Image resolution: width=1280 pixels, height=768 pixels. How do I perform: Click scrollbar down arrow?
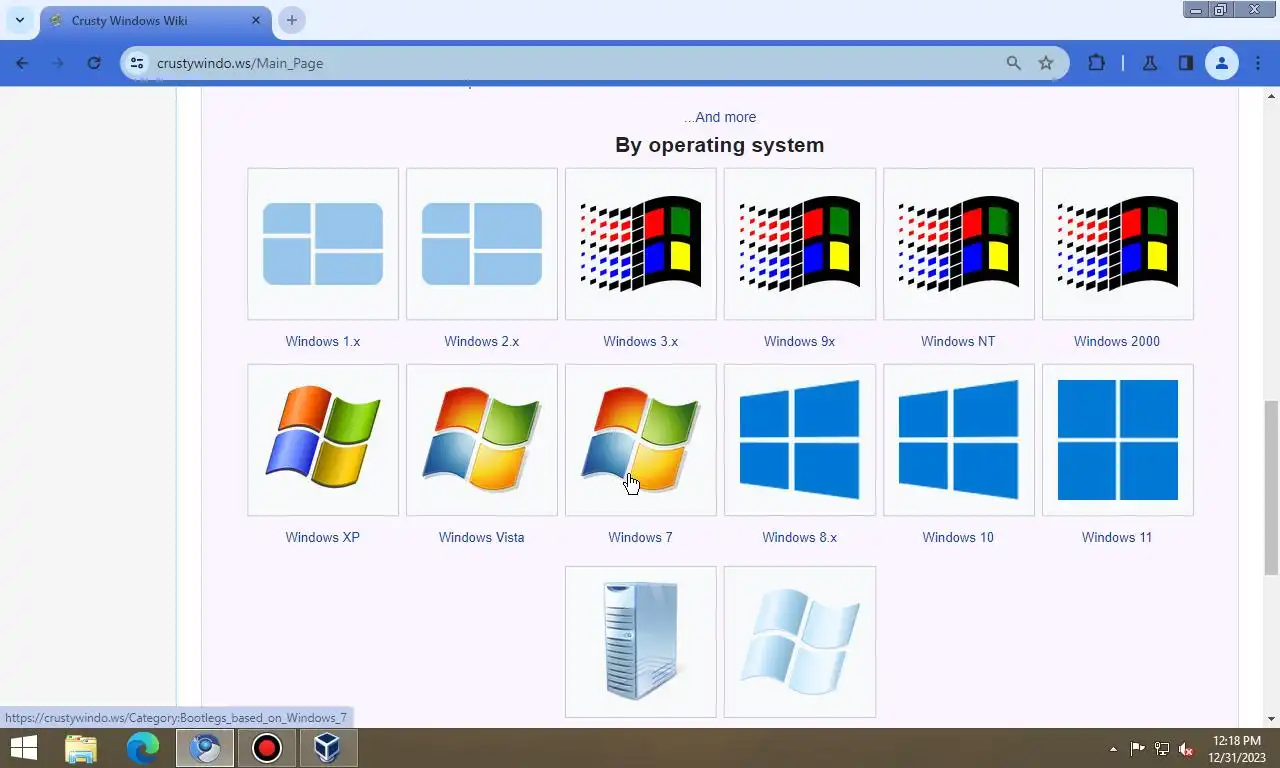pyautogui.click(x=1271, y=719)
